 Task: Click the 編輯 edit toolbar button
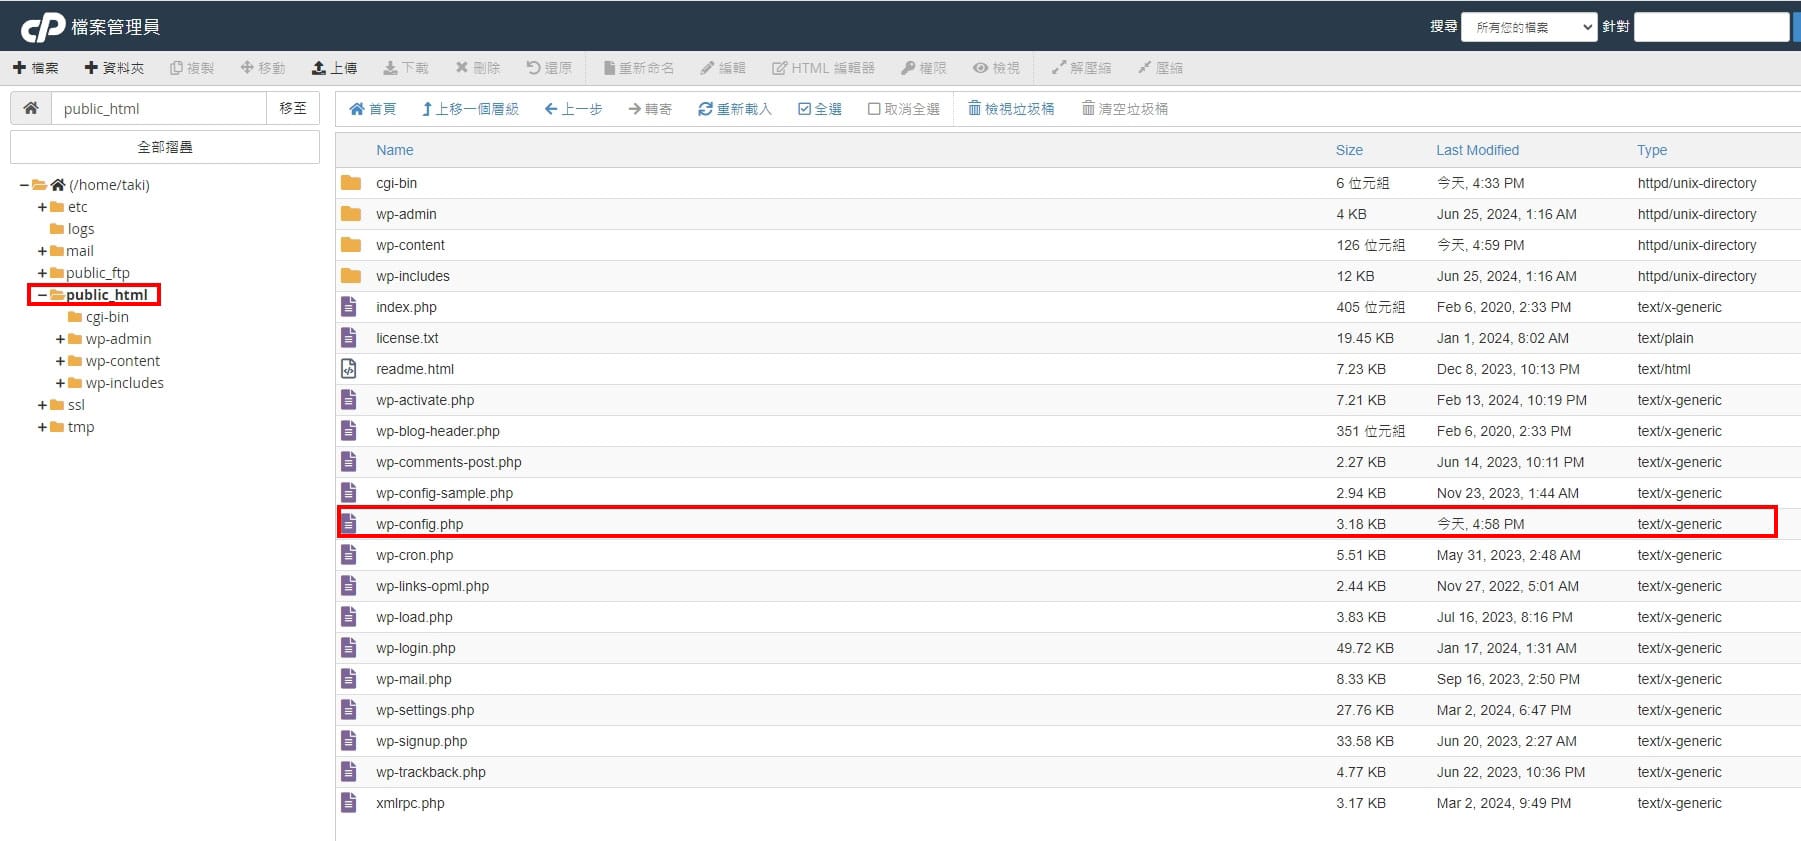pyautogui.click(x=723, y=68)
